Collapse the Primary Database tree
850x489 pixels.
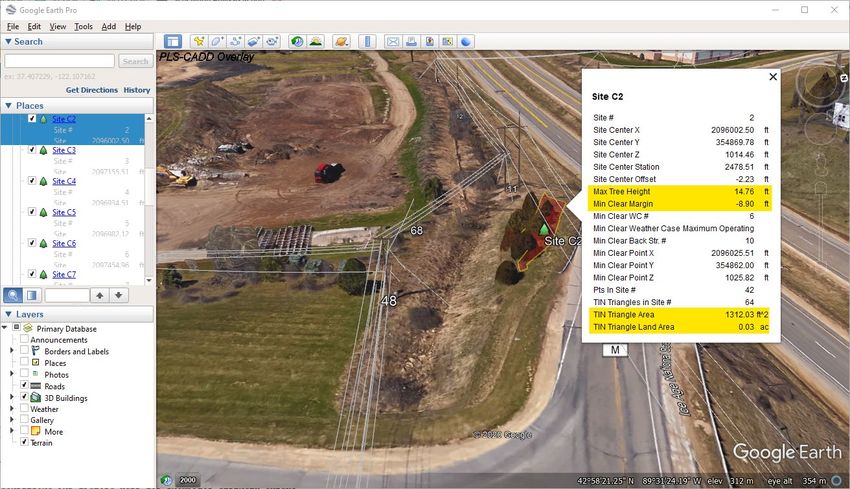coord(5,327)
